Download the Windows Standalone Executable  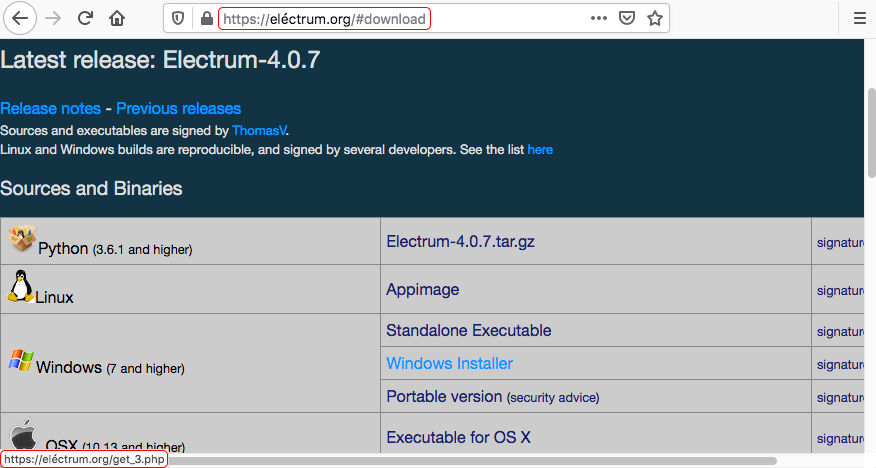[x=469, y=330]
